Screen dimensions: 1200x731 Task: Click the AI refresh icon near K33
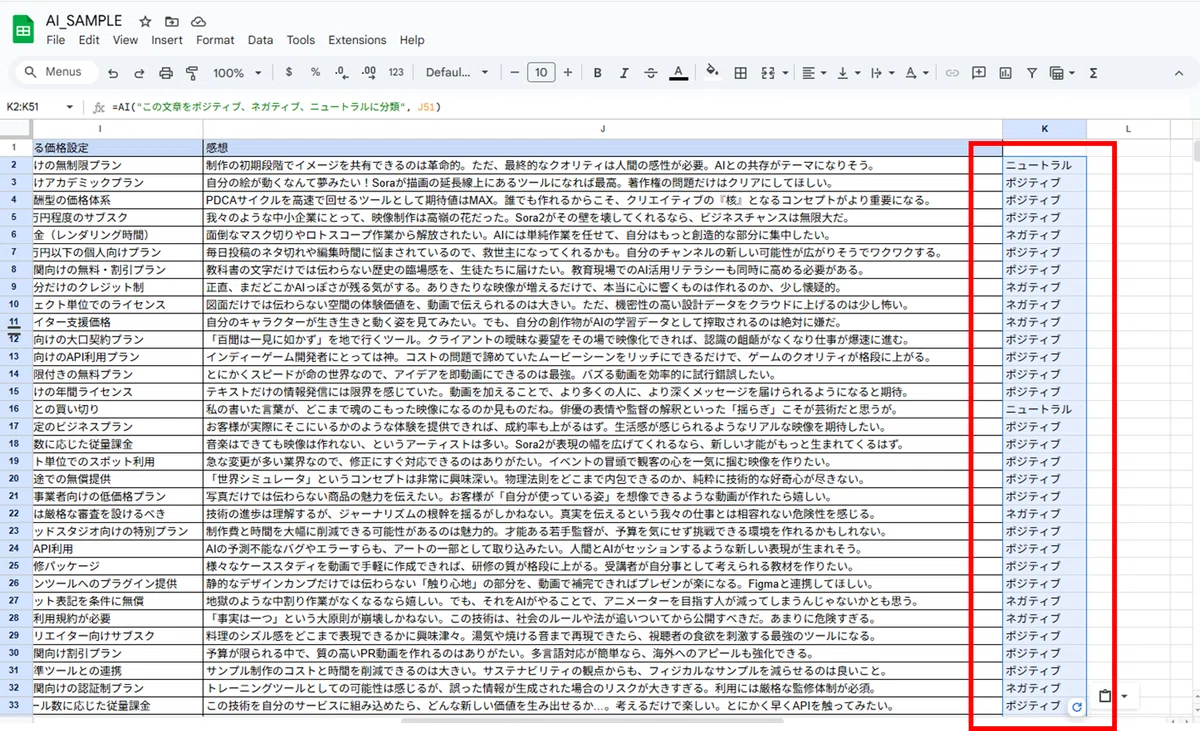pyautogui.click(x=1077, y=707)
